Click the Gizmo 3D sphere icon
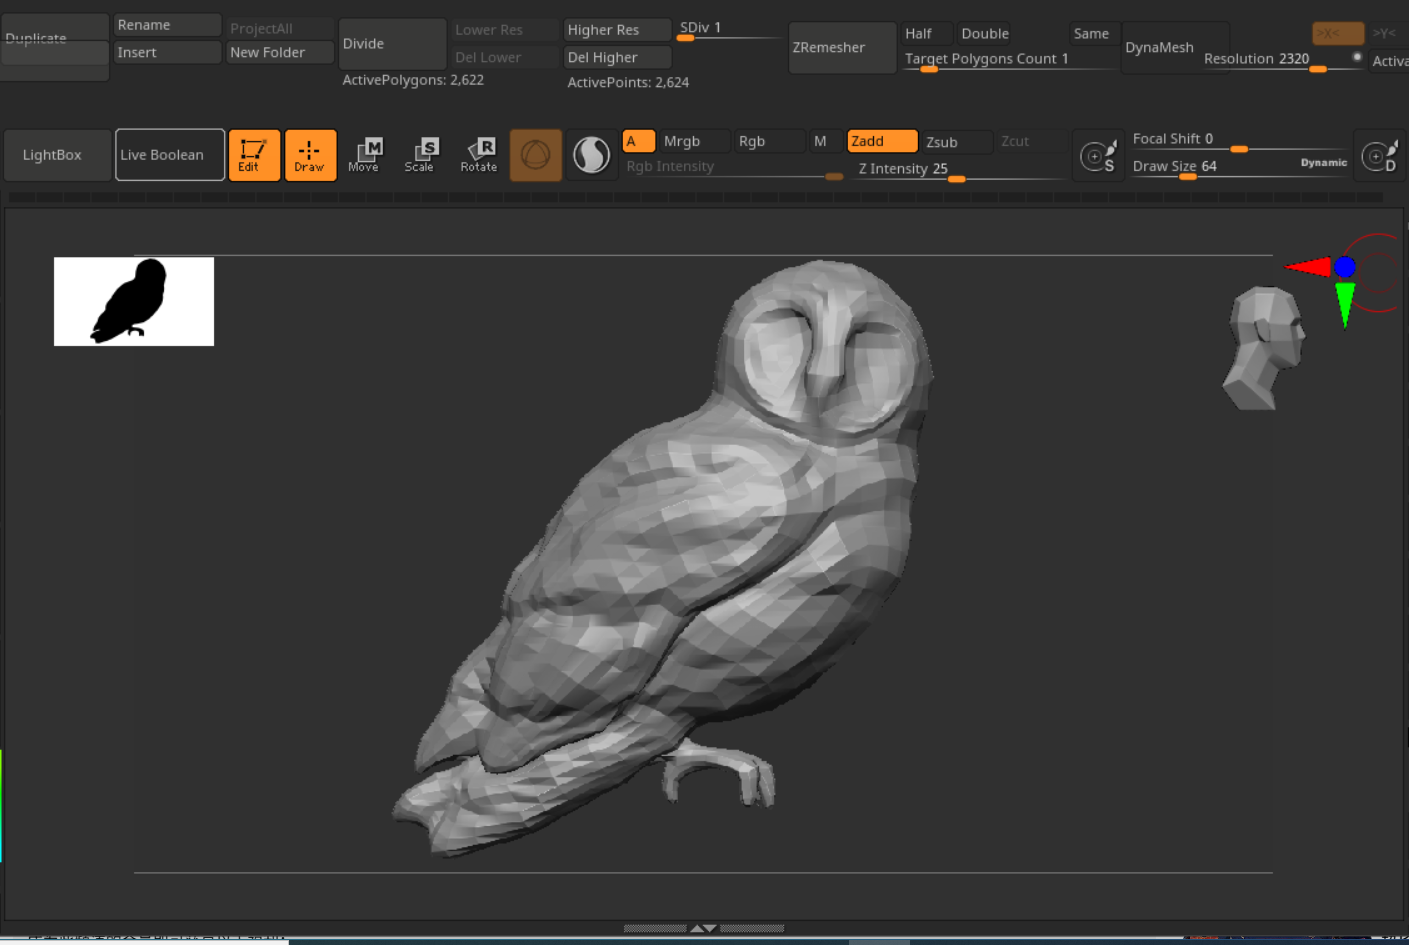1409x945 pixels. pyautogui.click(x=535, y=155)
